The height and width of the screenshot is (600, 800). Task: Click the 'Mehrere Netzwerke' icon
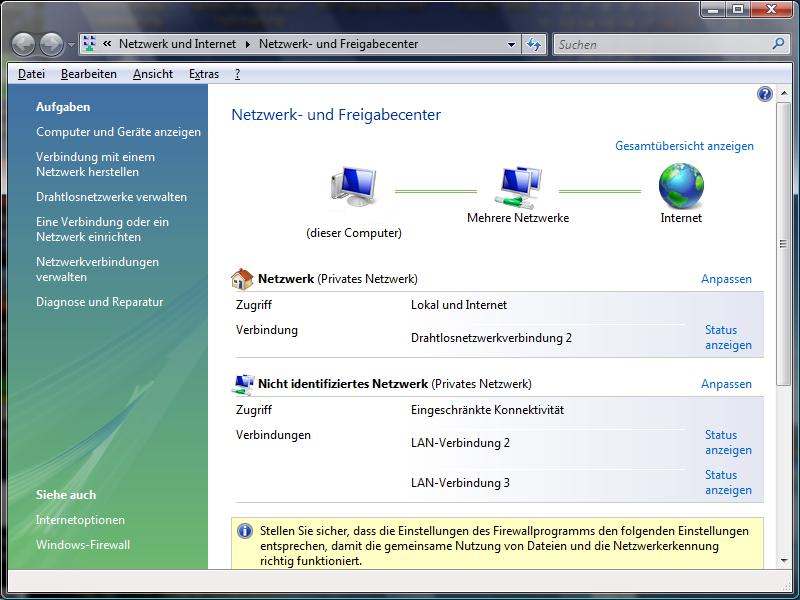point(518,188)
